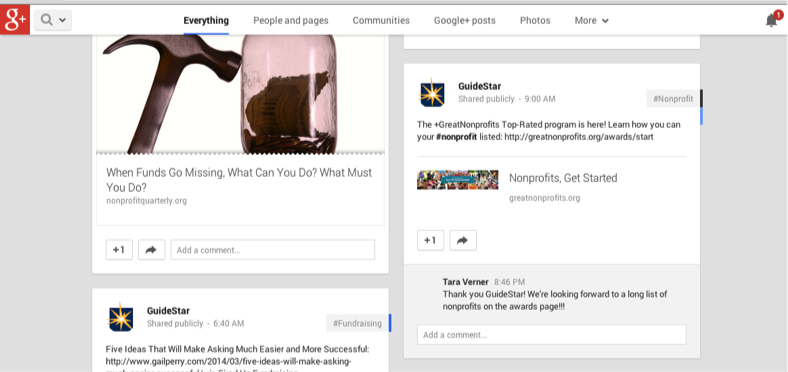Open Tara Verner's profile name
This screenshot has height=372, width=788.
click(x=465, y=282)
